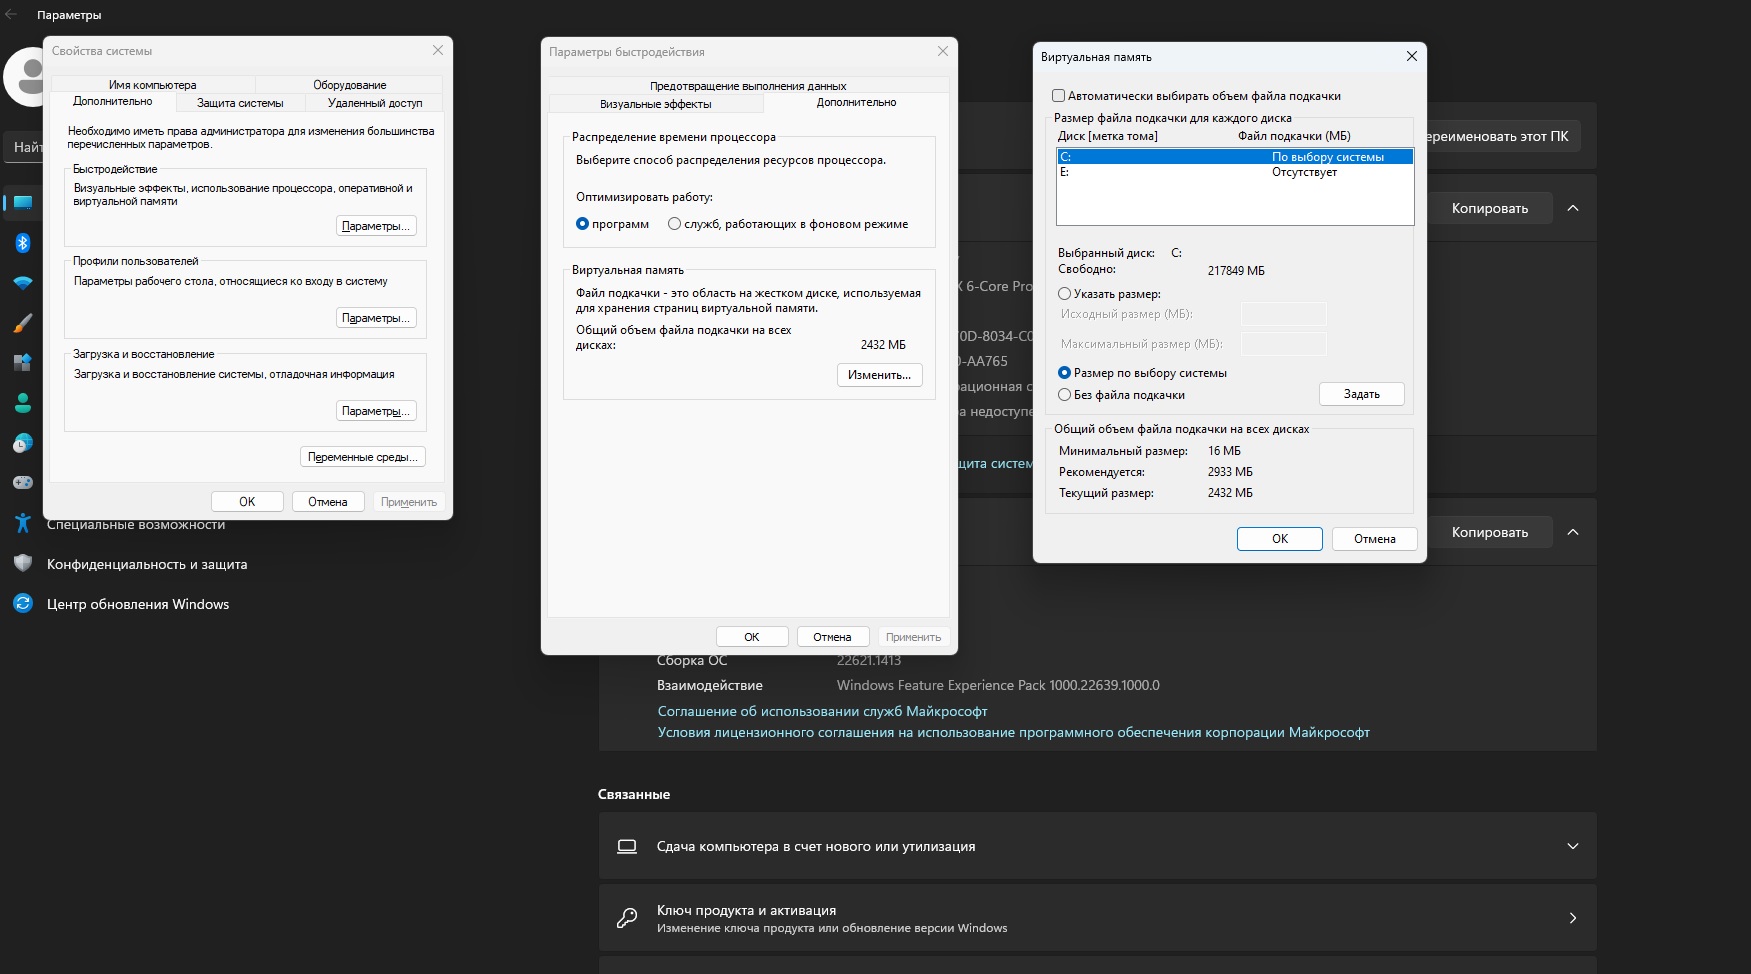Open Центр обновления Windows in sidebar
This screenshot has width=1751, height=974.
(x=138, y=604)
